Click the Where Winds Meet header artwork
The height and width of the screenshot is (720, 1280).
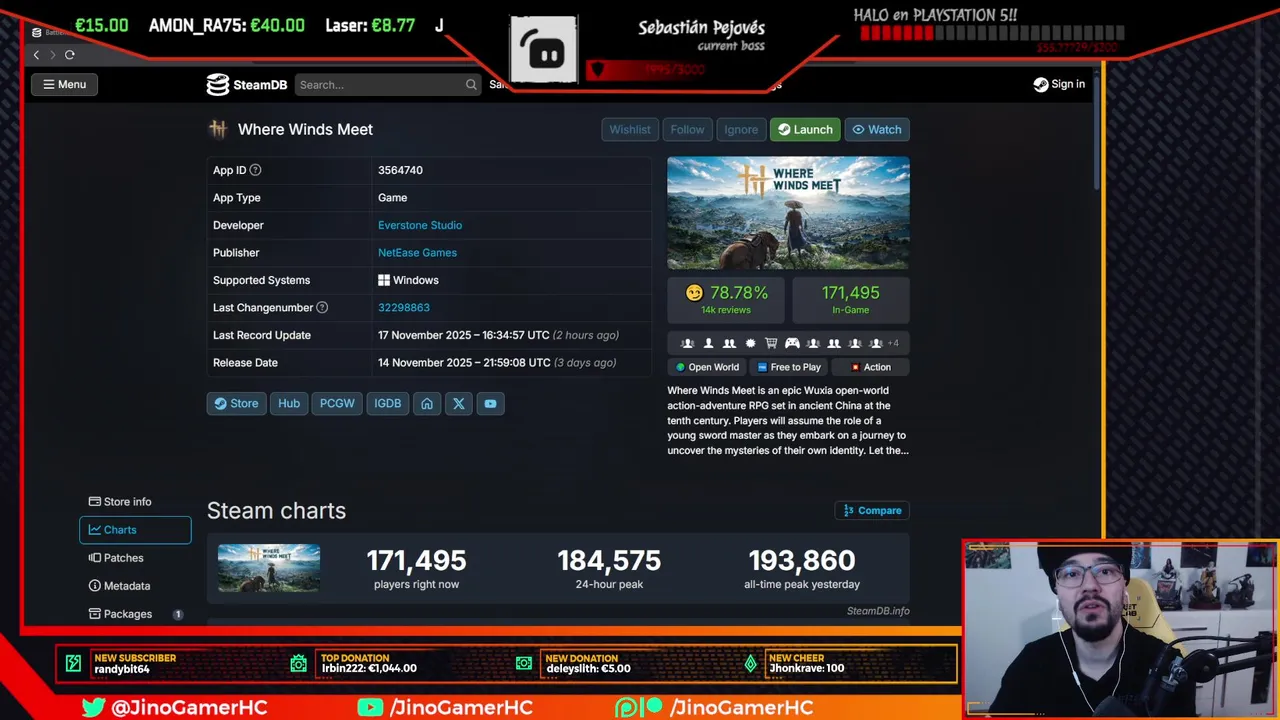[788, 213]
